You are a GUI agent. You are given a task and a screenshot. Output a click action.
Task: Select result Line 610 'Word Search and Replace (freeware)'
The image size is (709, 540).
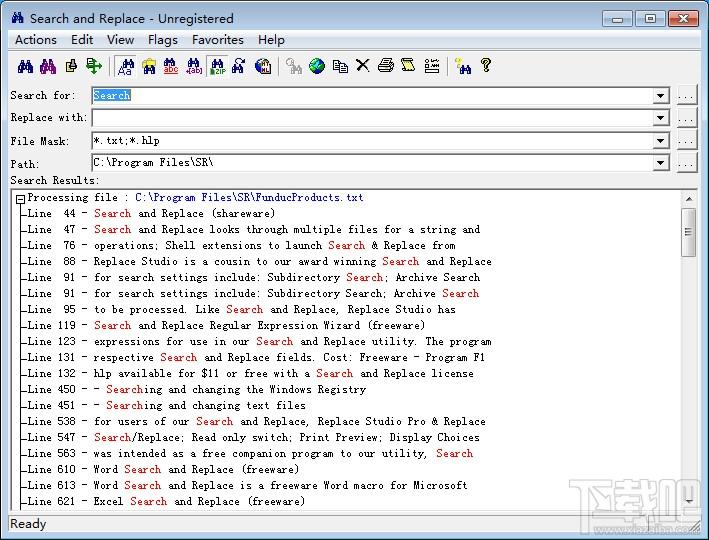pos(163,469)
